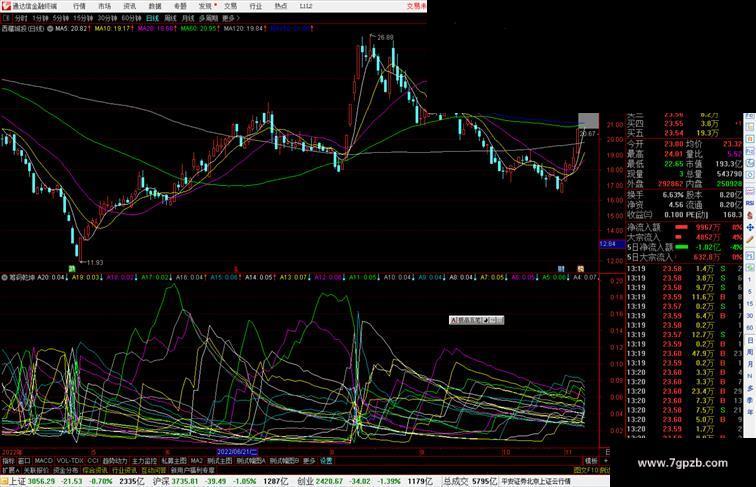Expand the 更多 indicators list in bottom tab bar
The width and height of the screenshot is (756, 487).
click(309, 461)
